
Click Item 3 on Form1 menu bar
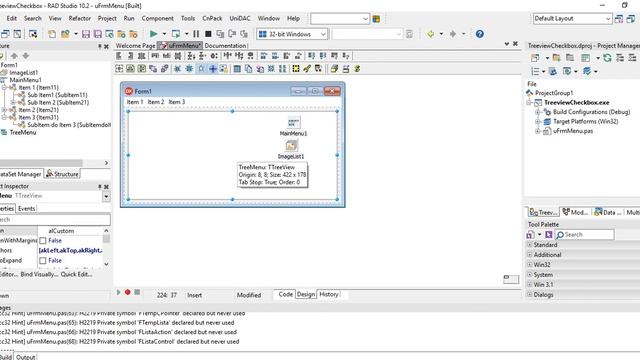coord(177,102)
